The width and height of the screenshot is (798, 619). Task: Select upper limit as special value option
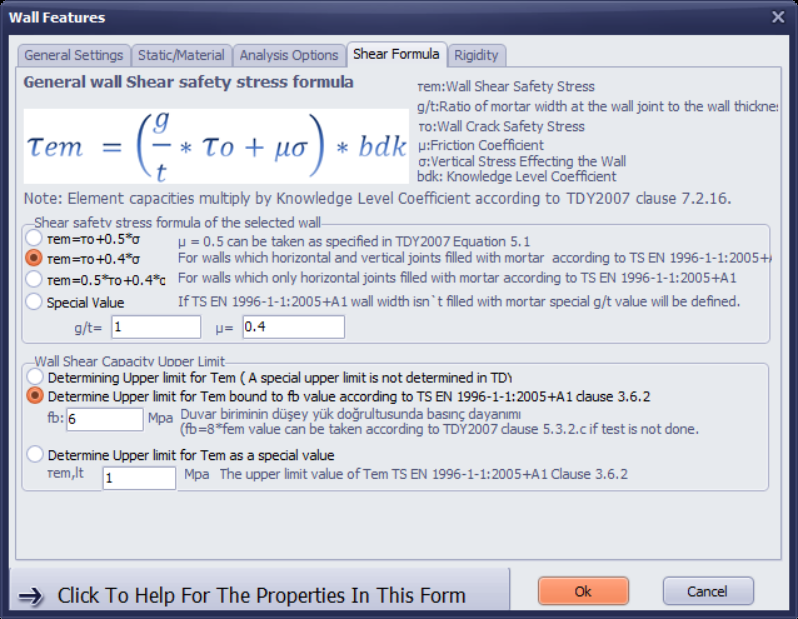pyautogui.click(x=35, y=455)
